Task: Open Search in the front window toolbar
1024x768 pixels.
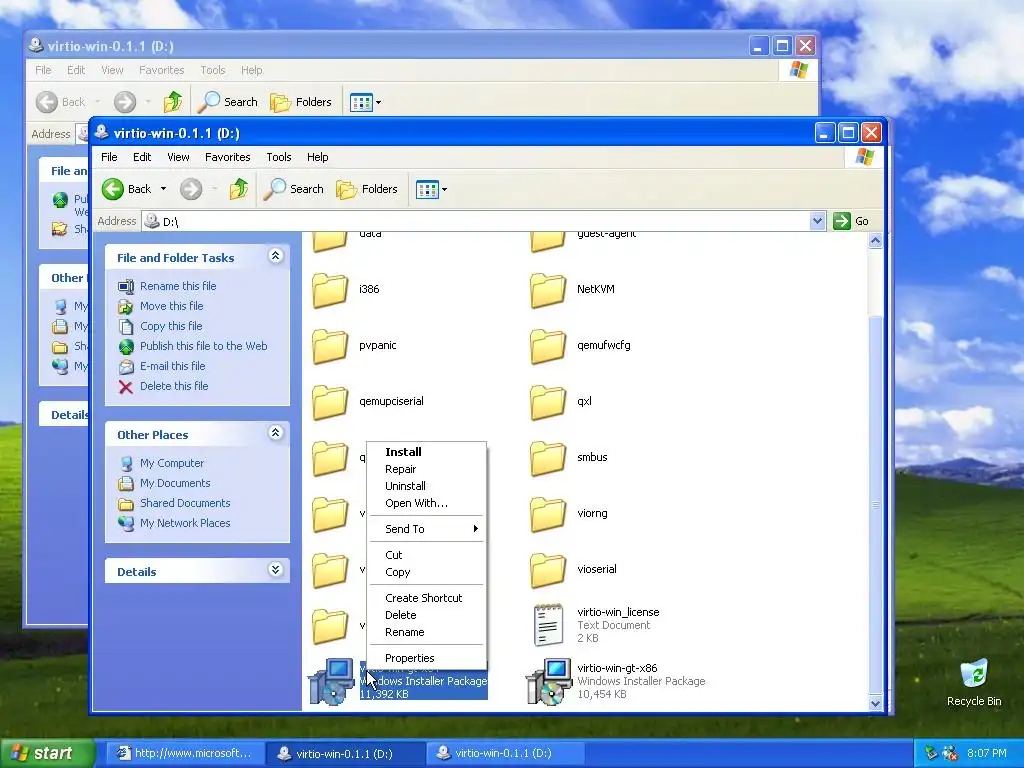Action: tap(294, 189)
